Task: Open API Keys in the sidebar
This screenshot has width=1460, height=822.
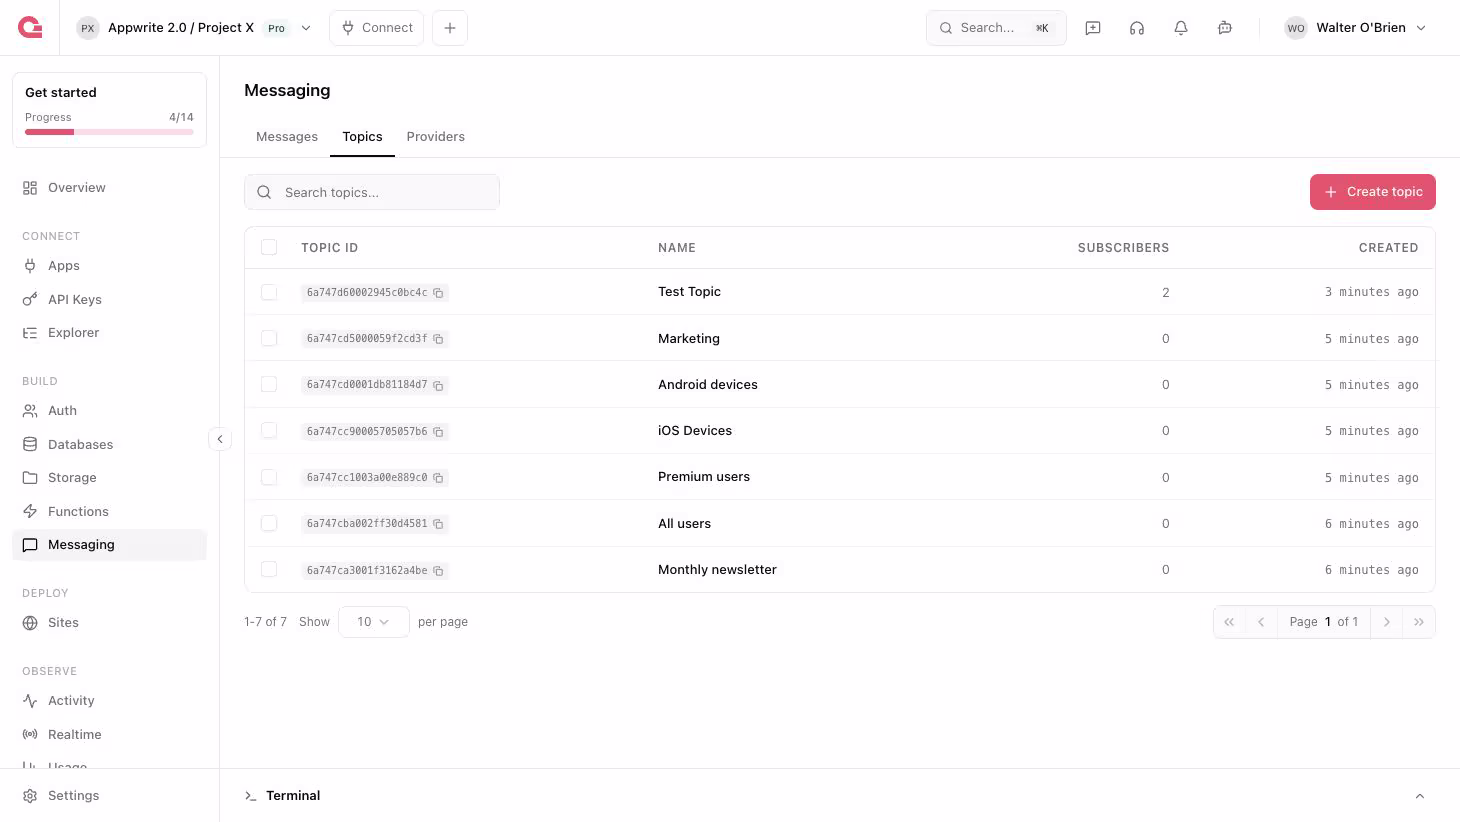Action: (x=109, y=300)
